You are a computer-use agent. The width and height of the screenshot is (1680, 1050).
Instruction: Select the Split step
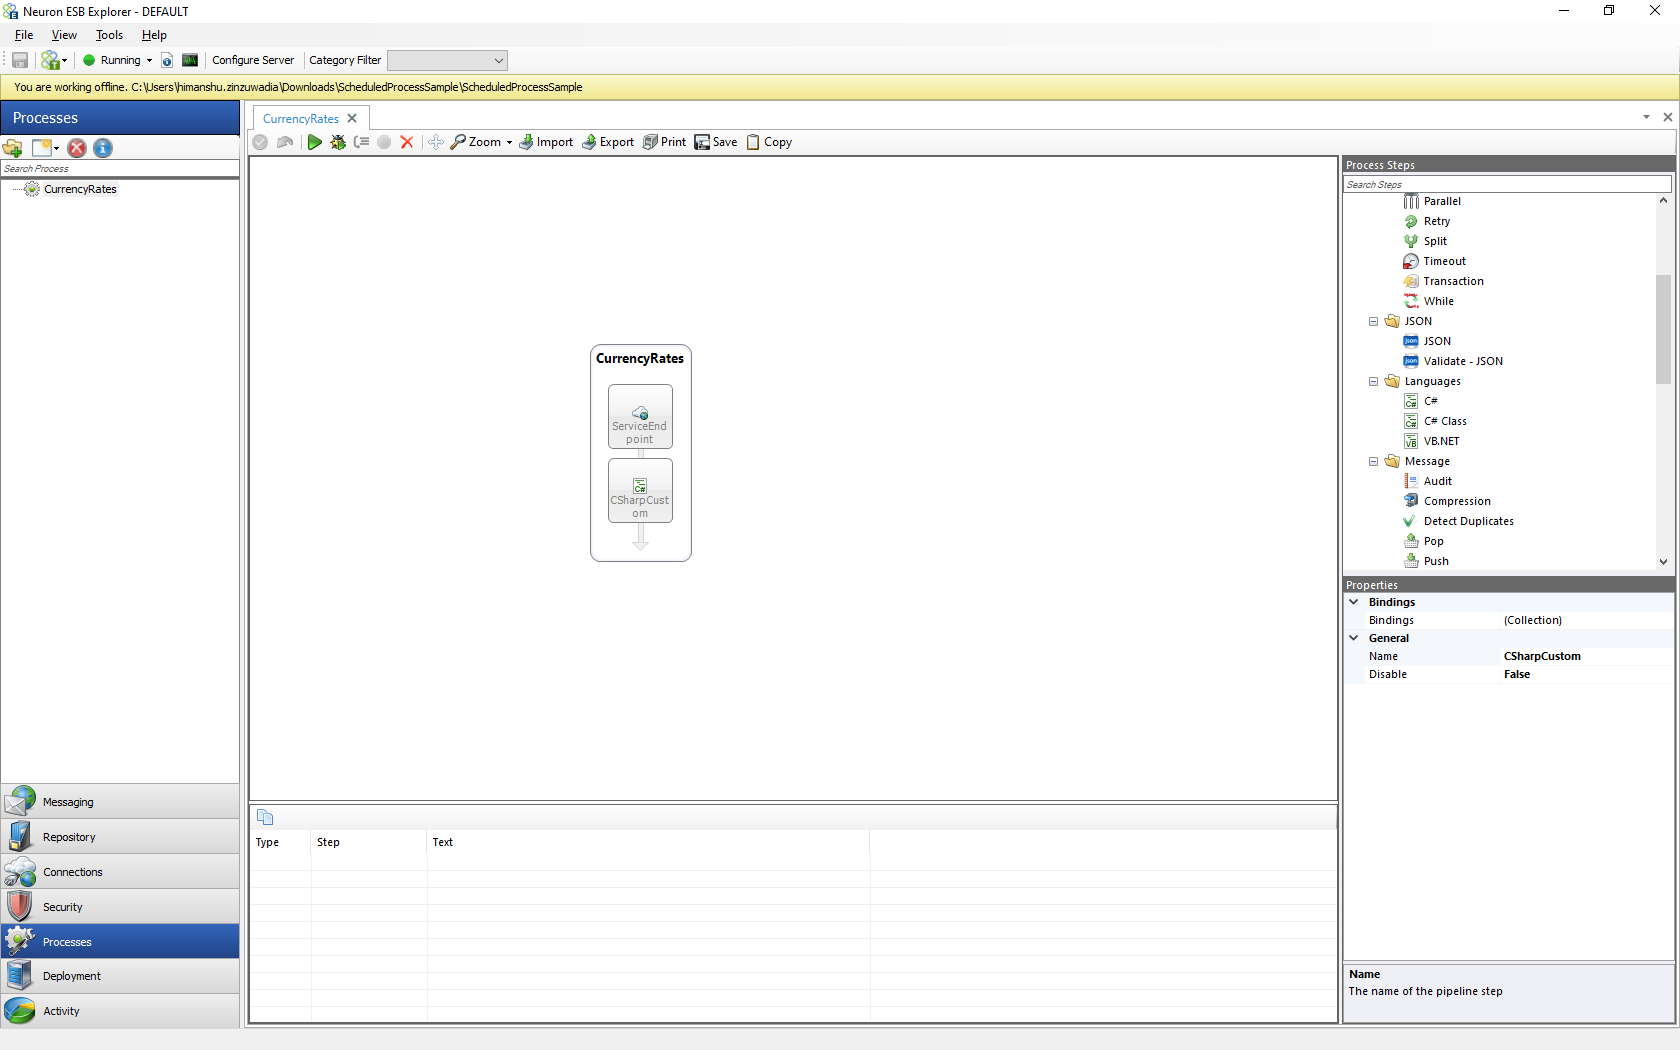tap(1435, 241)
